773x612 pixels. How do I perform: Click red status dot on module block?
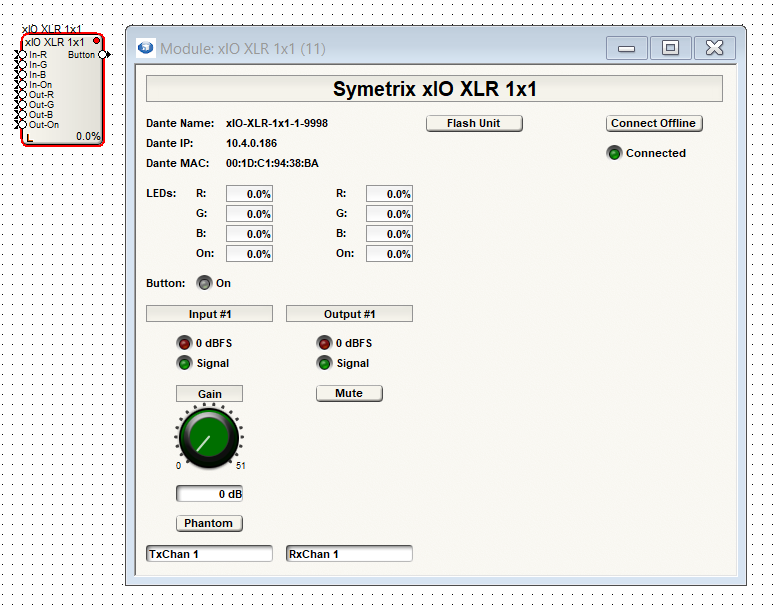pos(97,41)
